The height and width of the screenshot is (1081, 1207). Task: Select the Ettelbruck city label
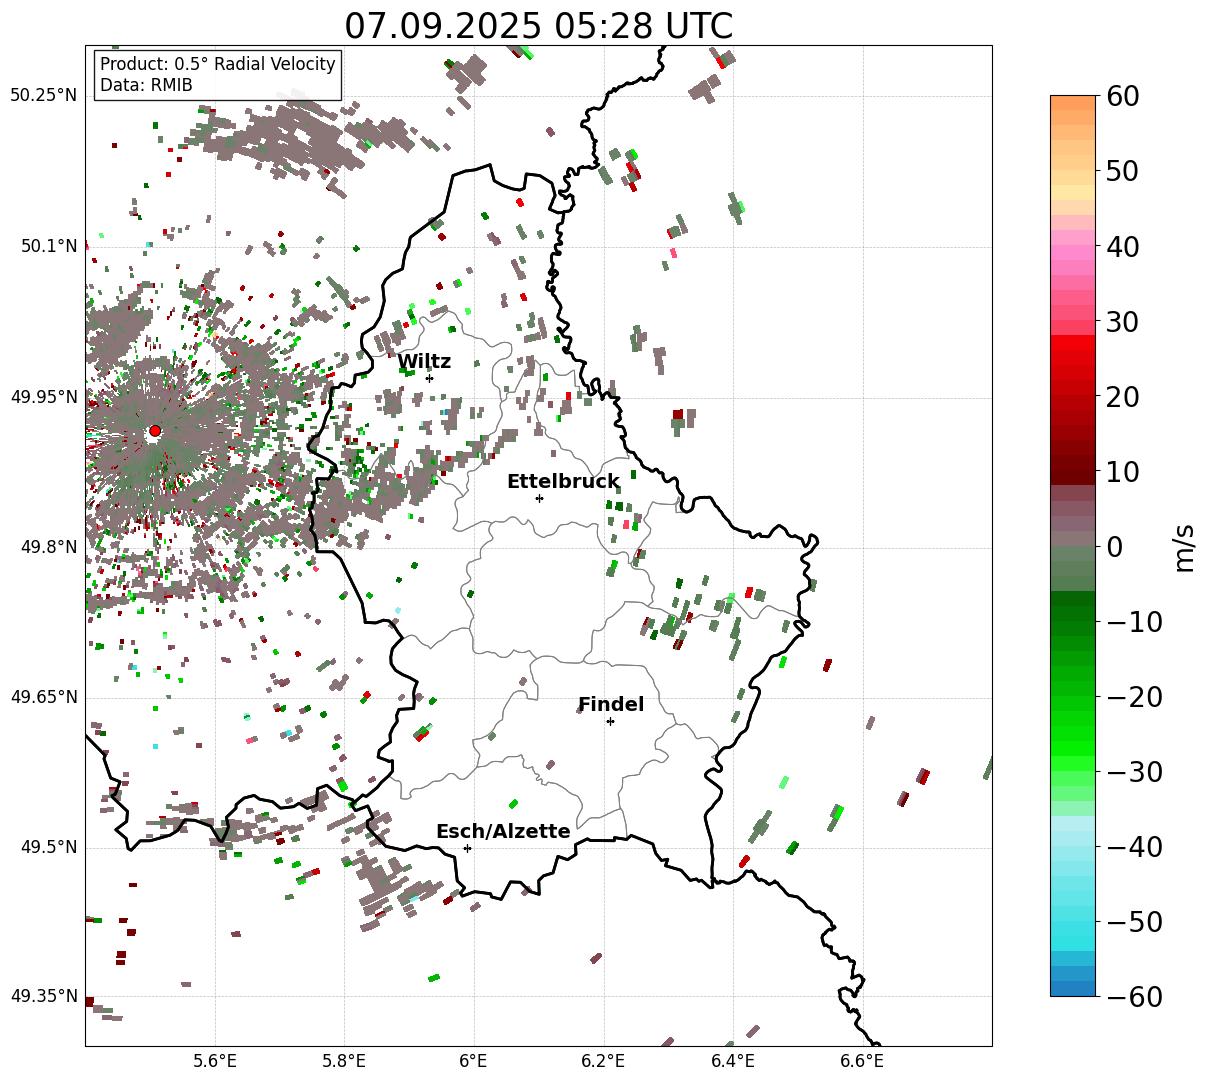pos(563,482)
